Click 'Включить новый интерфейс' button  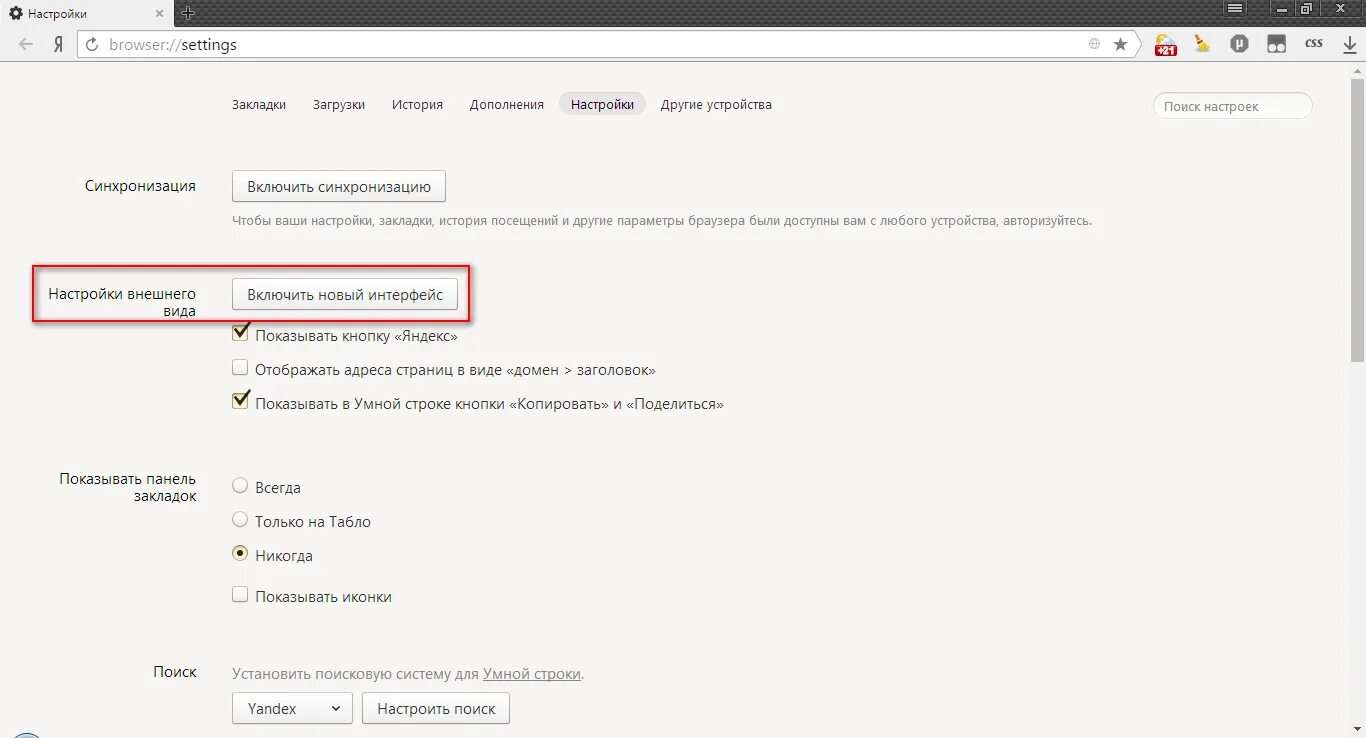[345, 294]
